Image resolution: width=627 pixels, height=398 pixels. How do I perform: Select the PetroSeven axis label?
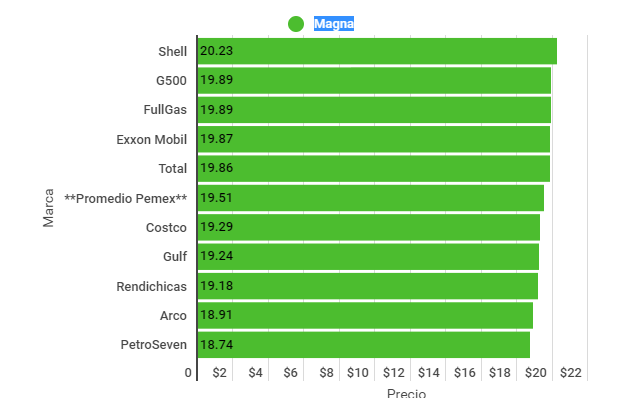click(154, 345)
